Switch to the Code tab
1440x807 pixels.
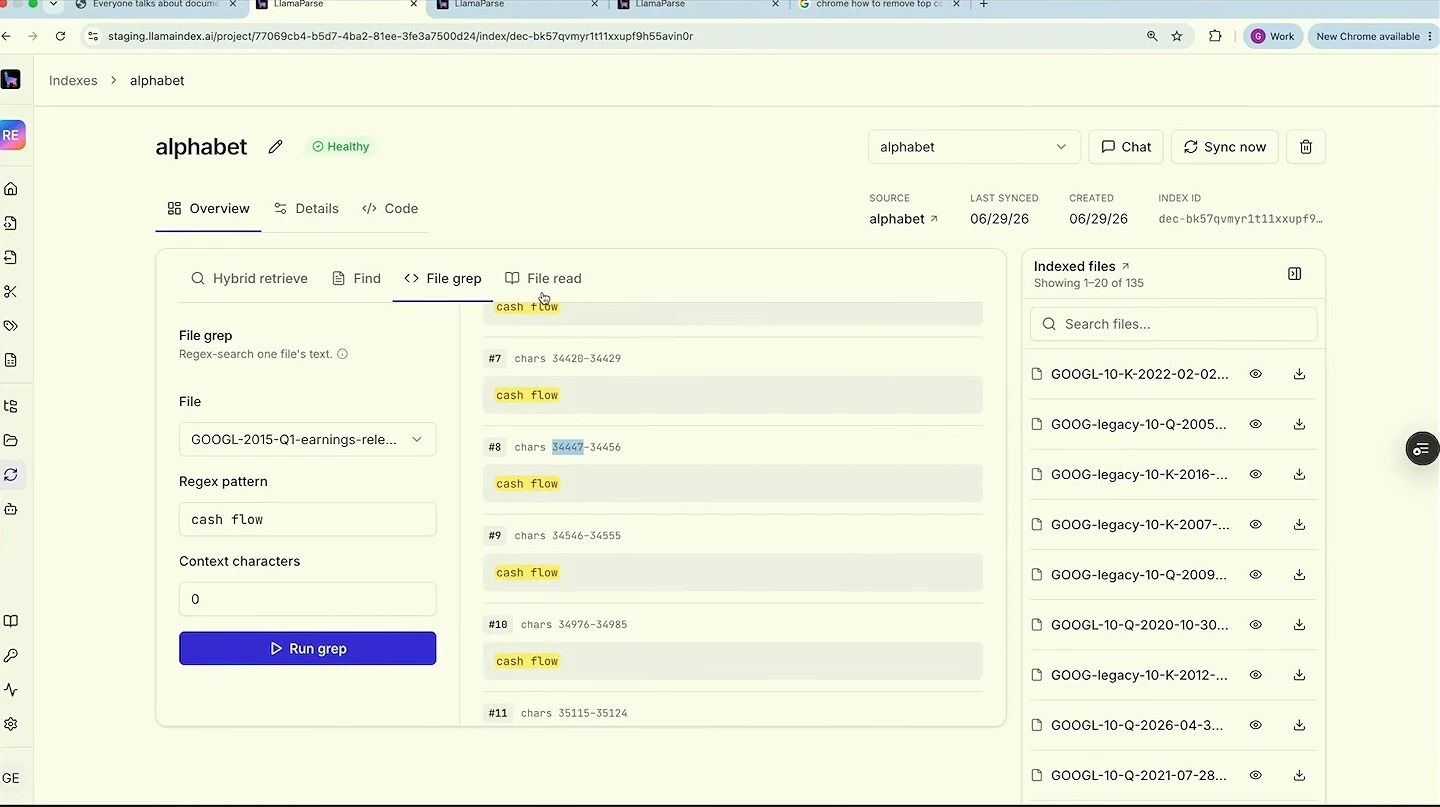coord(391,209)
